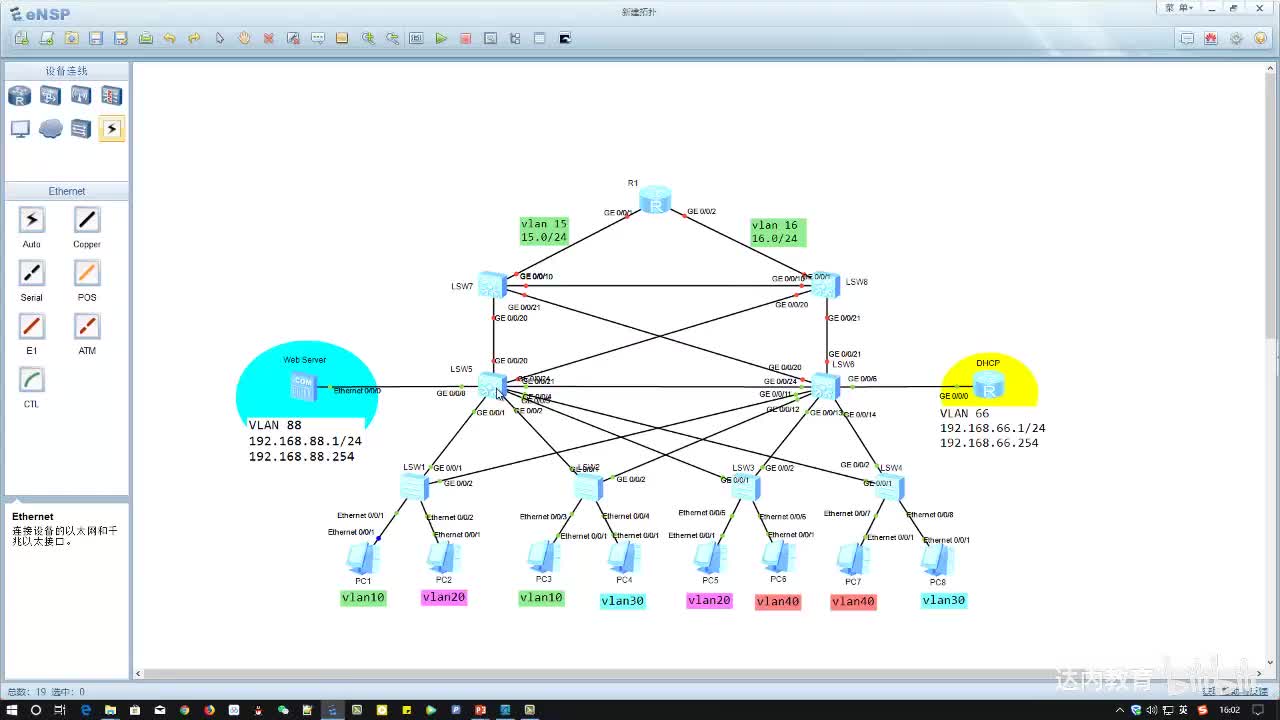The height and width of the screenshot is (720, 1280).
Task: Open the data capture tool
Action: tap(490, 38)
